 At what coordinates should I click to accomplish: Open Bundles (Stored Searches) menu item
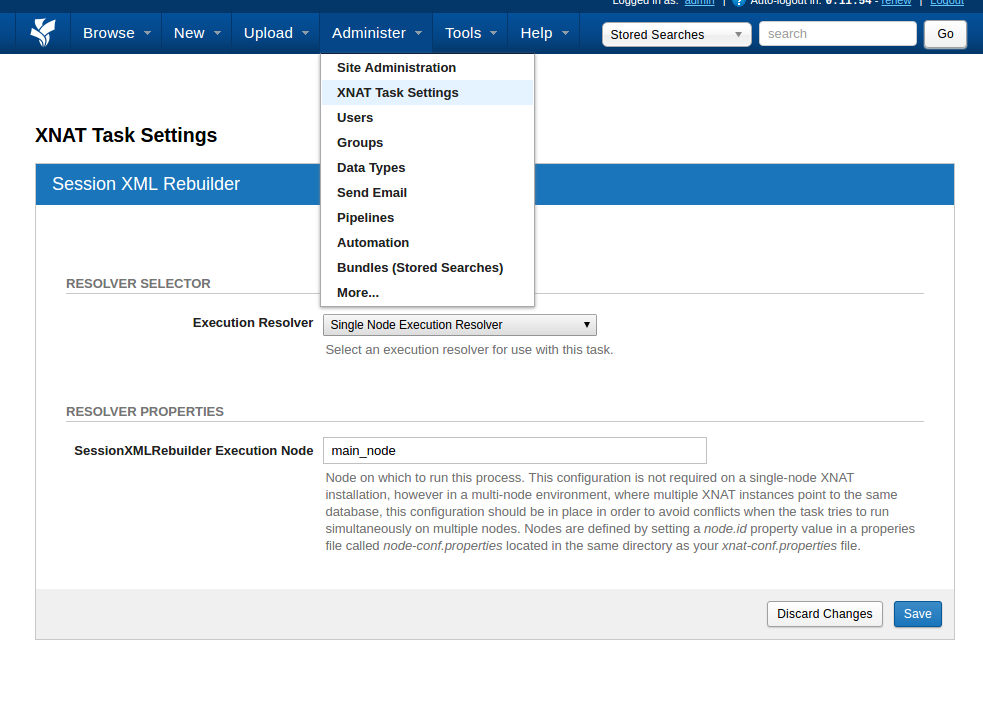(420, 268)
